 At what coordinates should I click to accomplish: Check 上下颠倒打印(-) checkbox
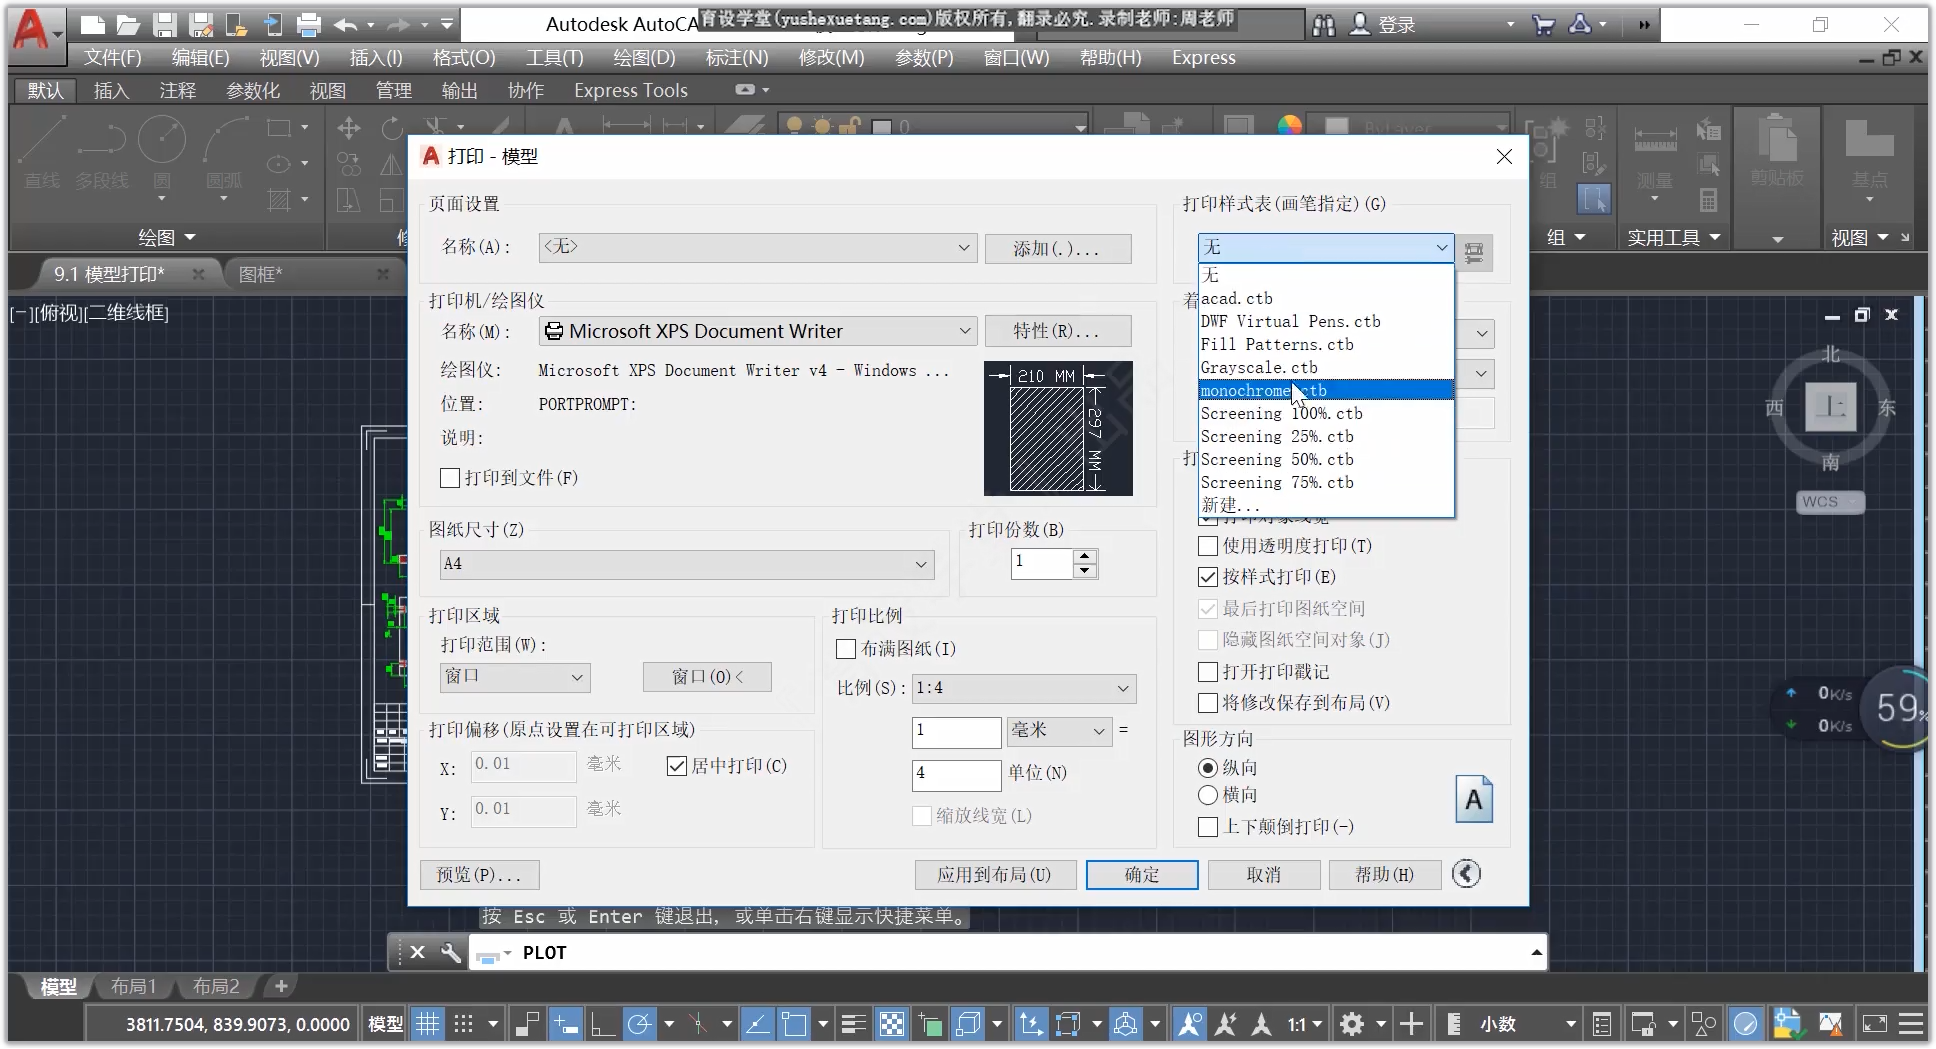[x=1208, y=827]
